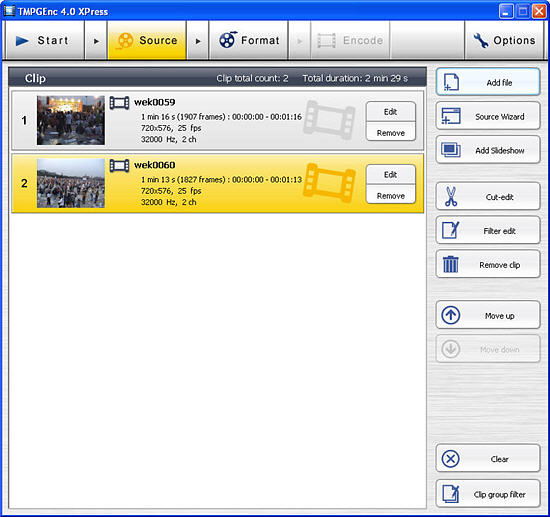Click the film strip icon beside wek0059

coord(119,103)
